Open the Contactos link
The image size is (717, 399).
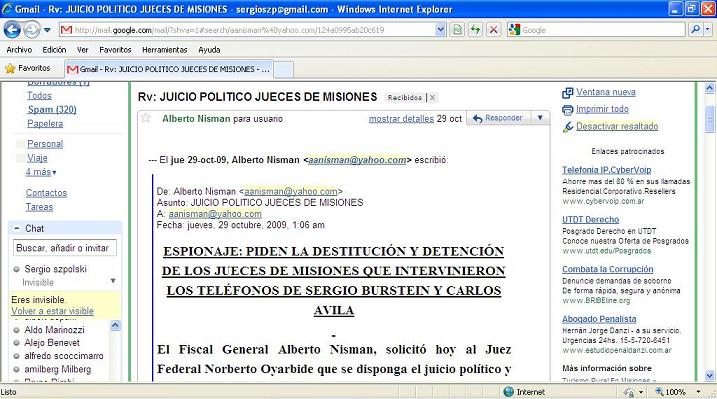[x=46, y=193]
